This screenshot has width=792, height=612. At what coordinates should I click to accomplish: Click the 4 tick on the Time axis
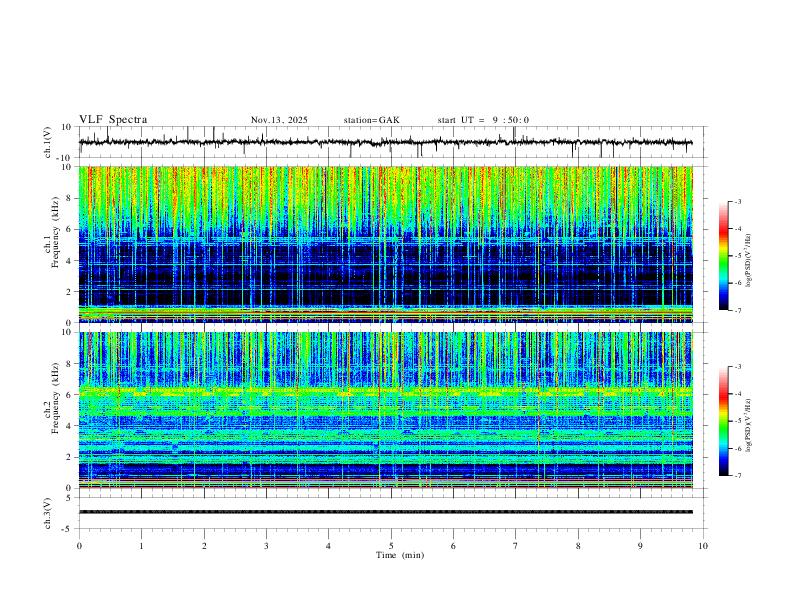click(329, 546)
